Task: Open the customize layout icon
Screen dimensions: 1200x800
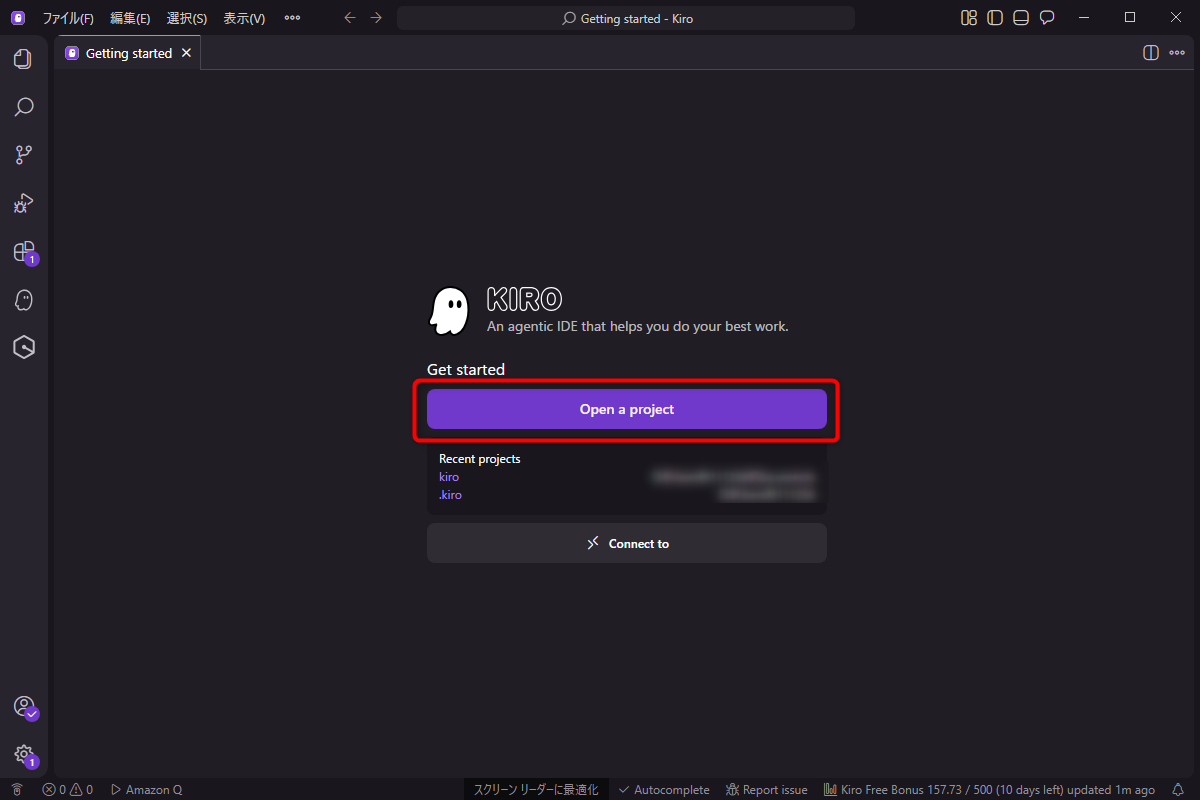Action: 969,18
